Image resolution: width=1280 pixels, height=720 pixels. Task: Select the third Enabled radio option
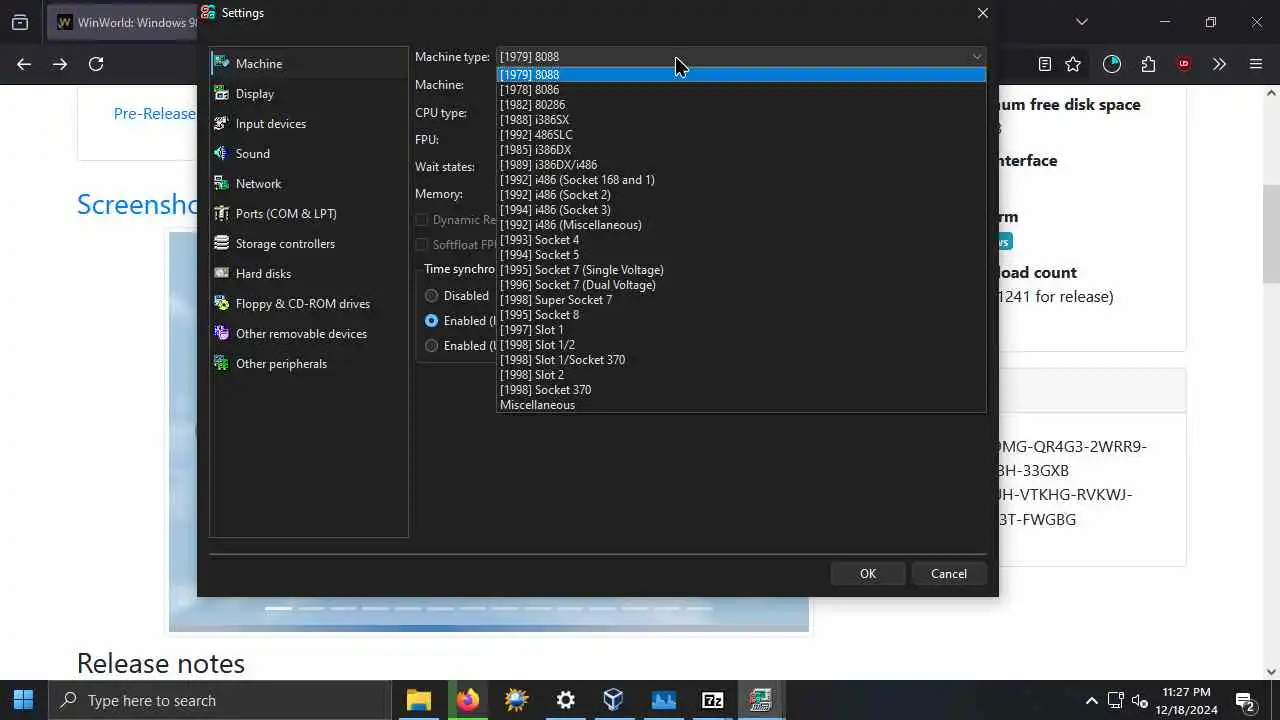point(431,346)
